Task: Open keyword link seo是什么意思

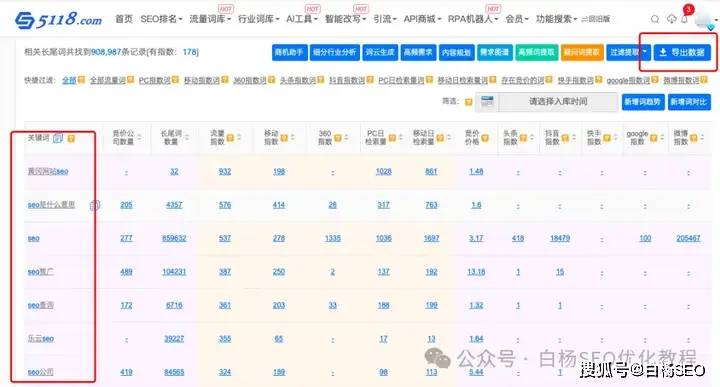Action: (x=51, y=205)
